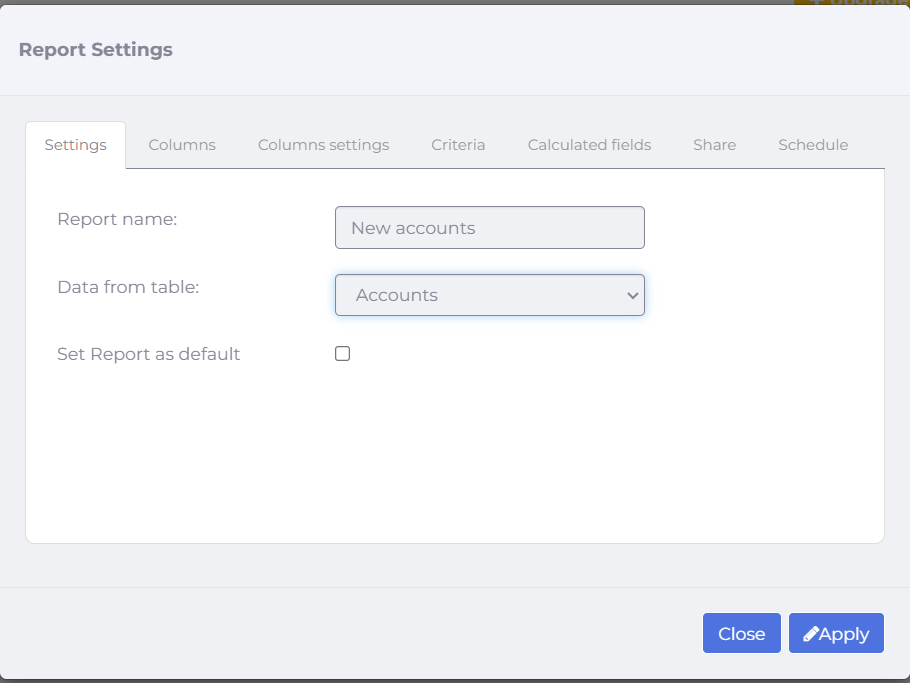Click the New accounts text in field
Screen dimensions: 910x683
pyautogui.click(x=413, y=228)
